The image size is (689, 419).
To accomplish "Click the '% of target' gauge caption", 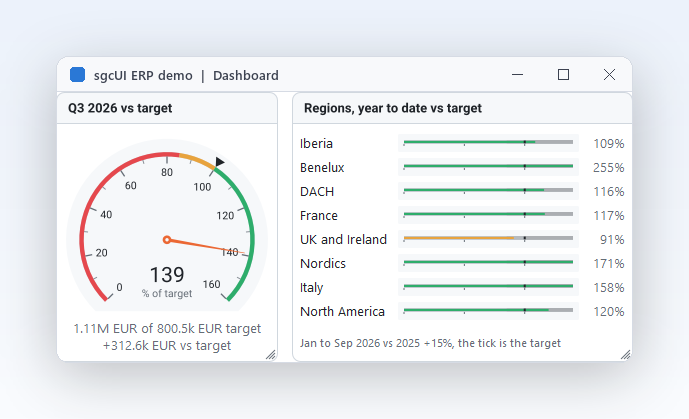I will tap(167, 293).
